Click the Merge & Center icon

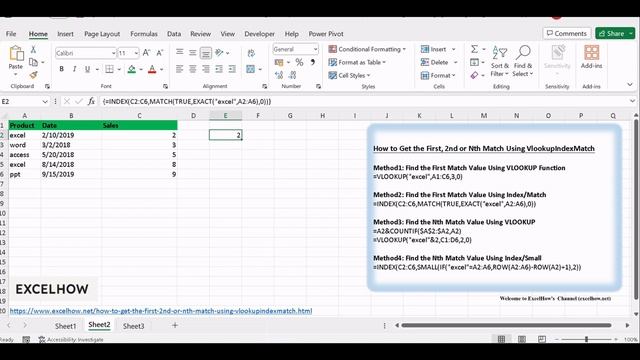(251, 69)
